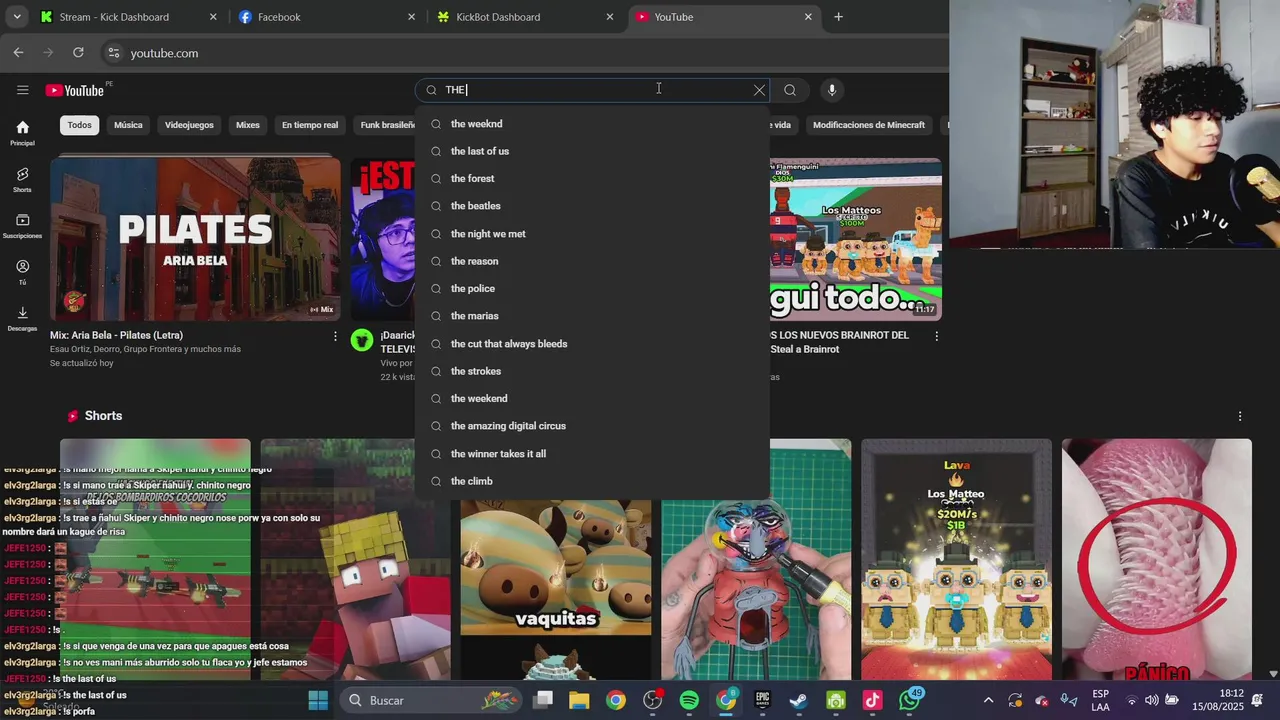Select the Mixes filter chip
The width and height of the screenshot is (1280, 720).
tap(248, 125)
